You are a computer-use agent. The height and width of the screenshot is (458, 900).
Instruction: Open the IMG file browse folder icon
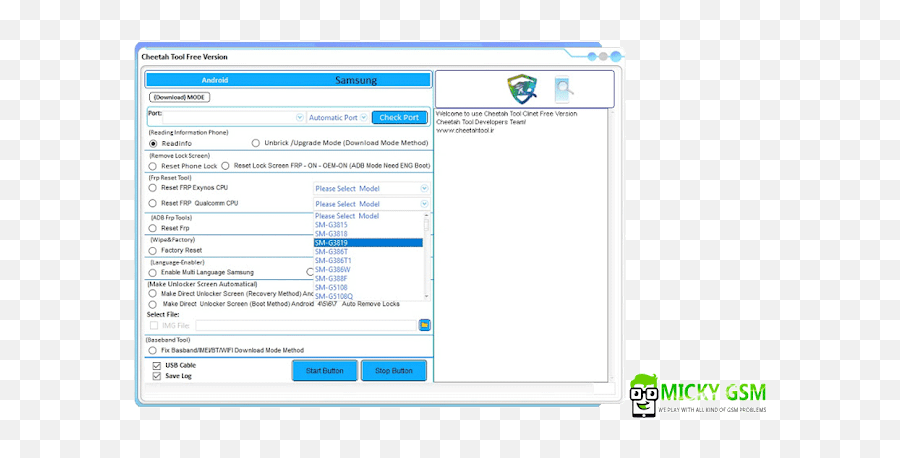[x=424, y=325]
